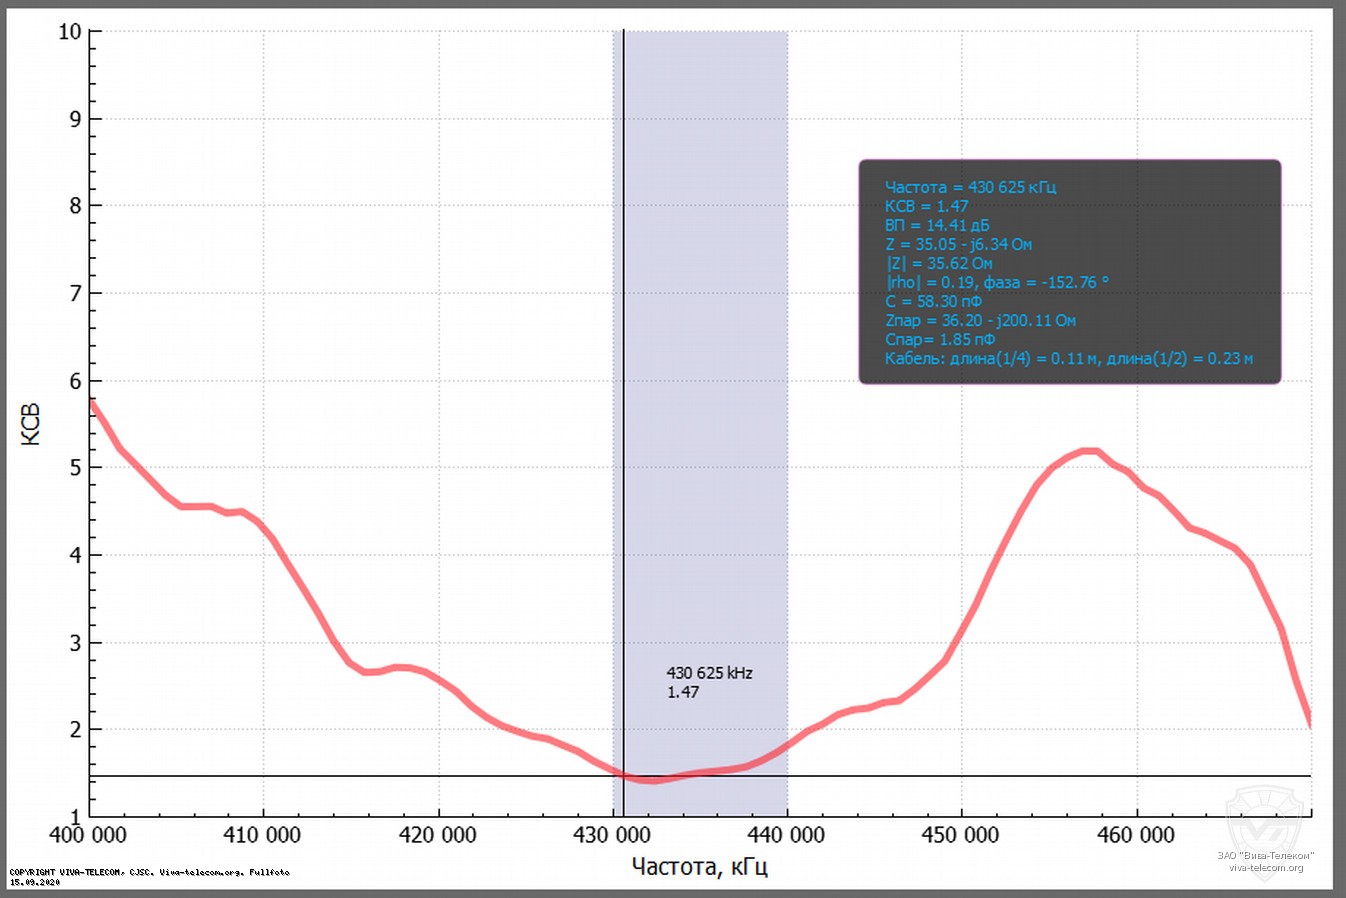
Task: Select the C = 58.30 пФ capacitance entry
Action: [933, 301]
